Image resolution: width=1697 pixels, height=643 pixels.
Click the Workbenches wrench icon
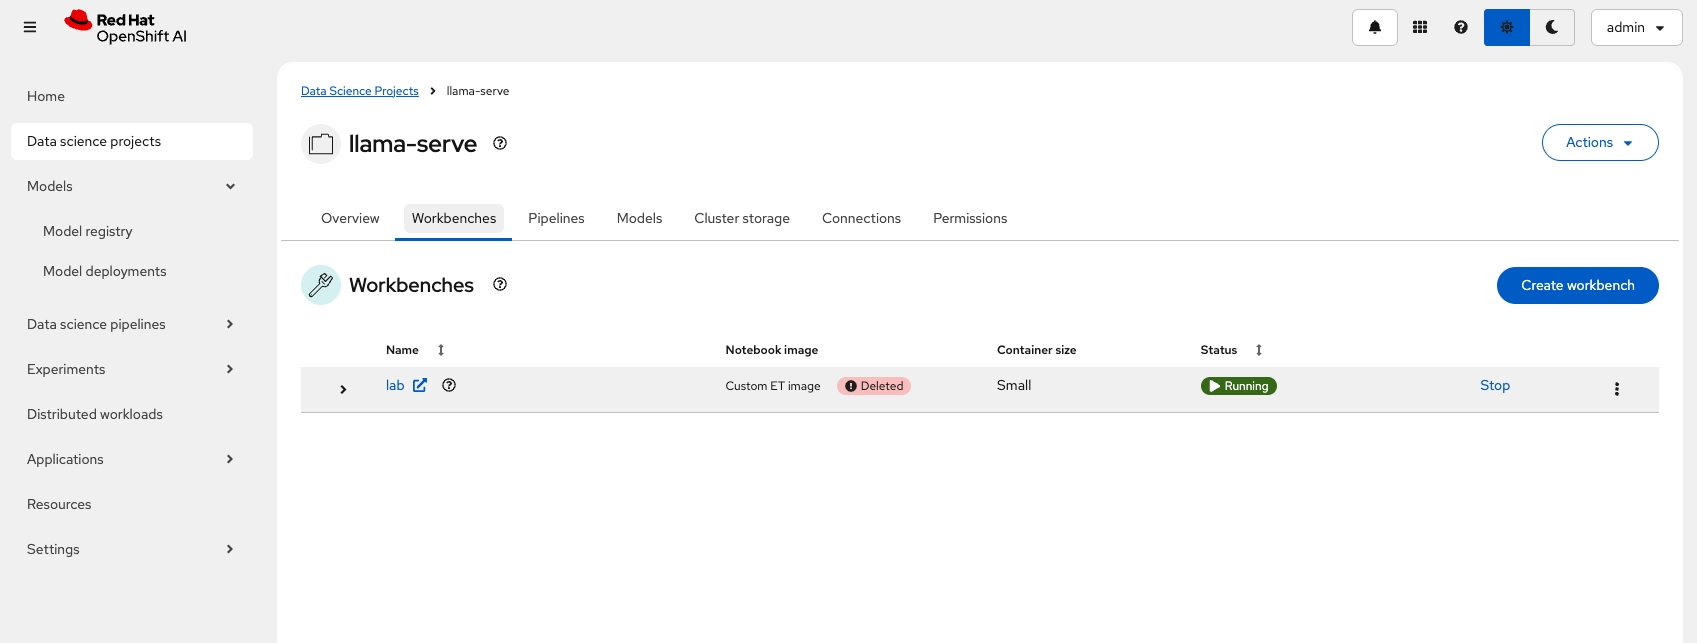321,285
